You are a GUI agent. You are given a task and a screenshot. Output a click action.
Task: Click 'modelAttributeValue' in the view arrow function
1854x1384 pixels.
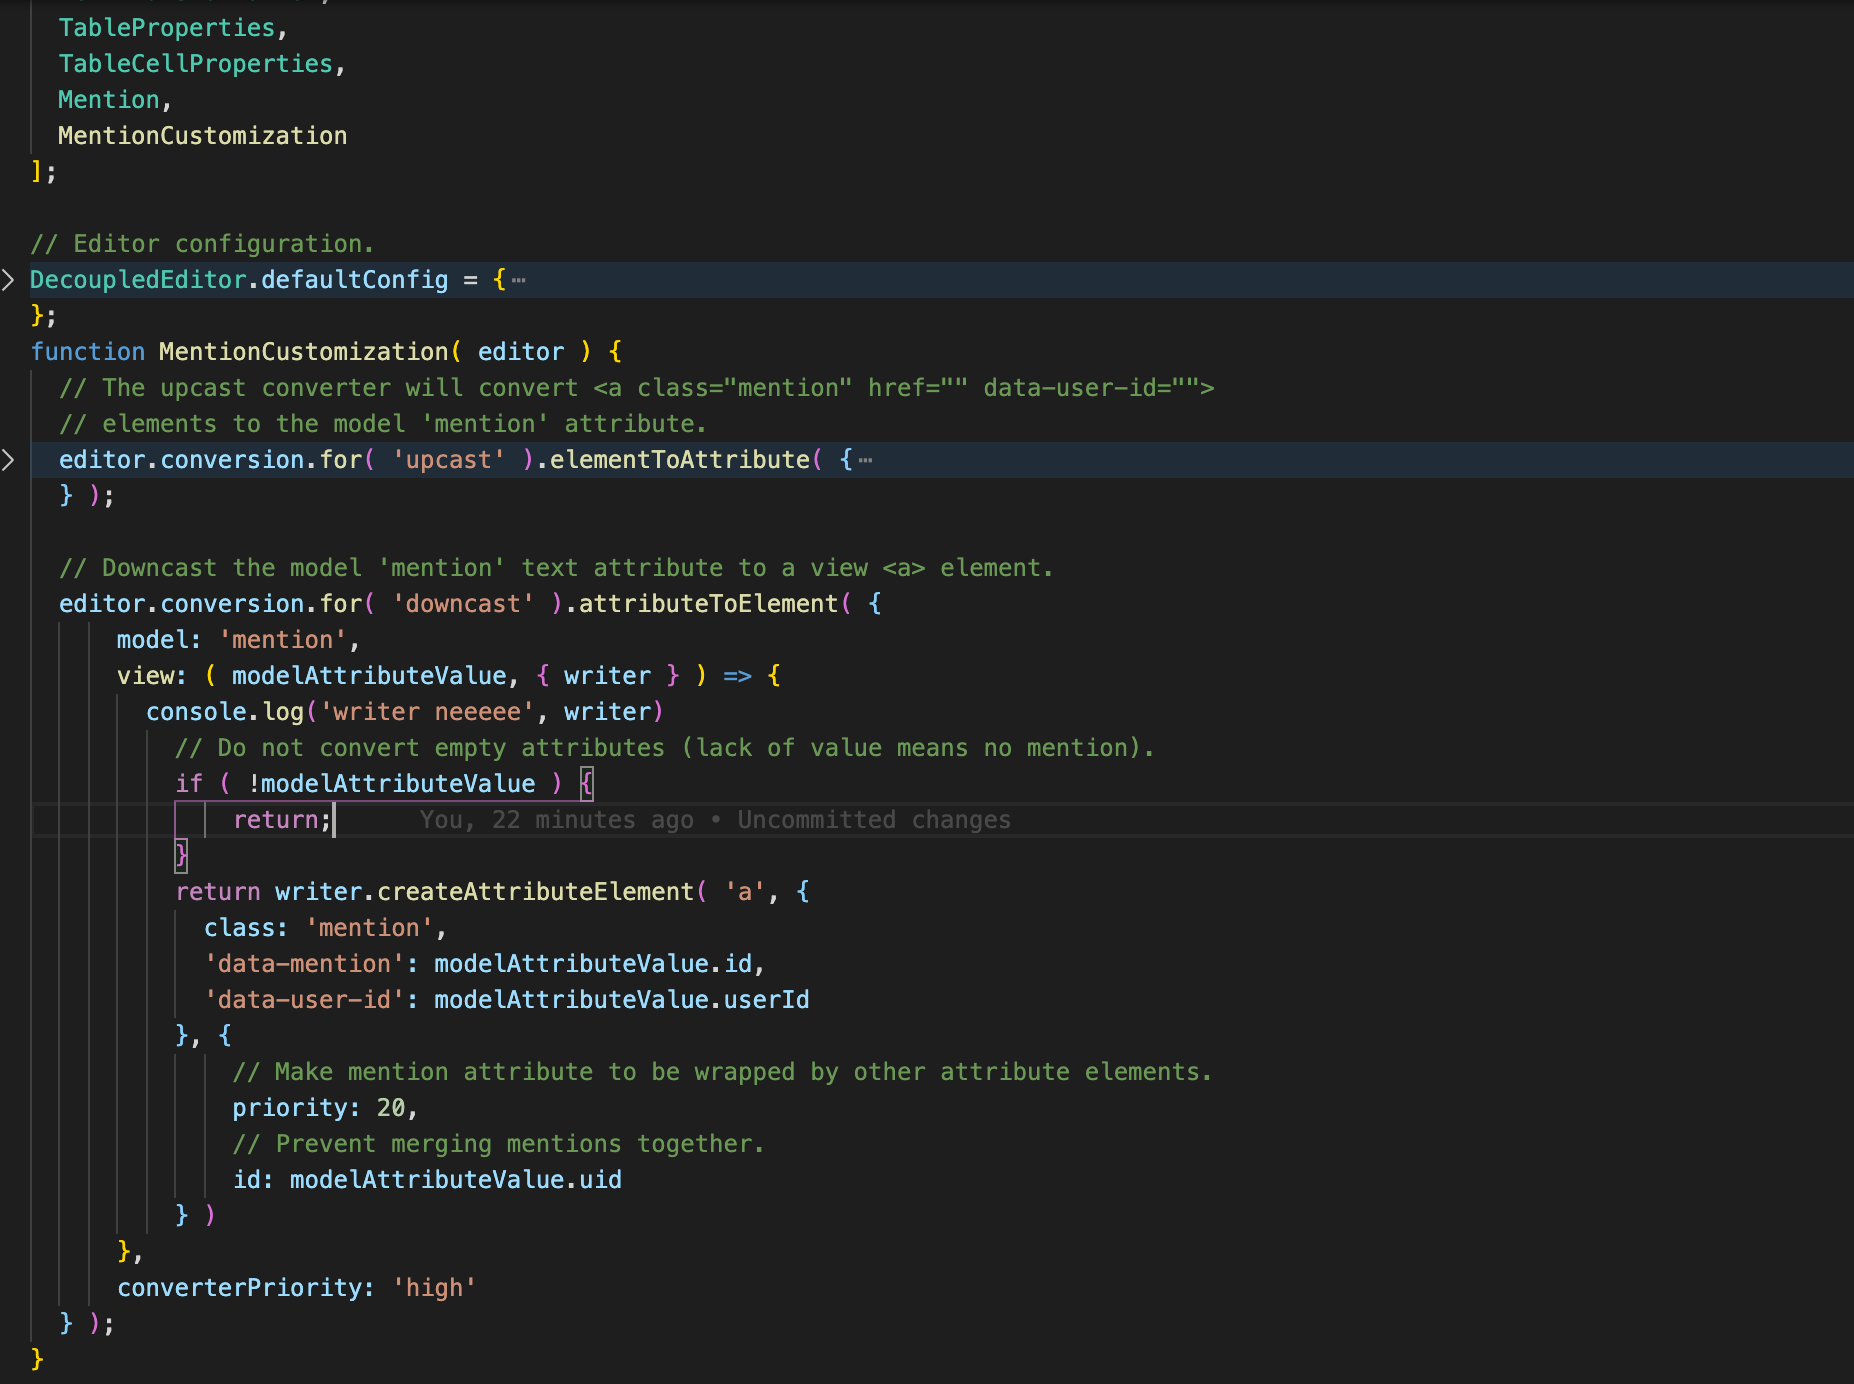[x=369, y=676]
